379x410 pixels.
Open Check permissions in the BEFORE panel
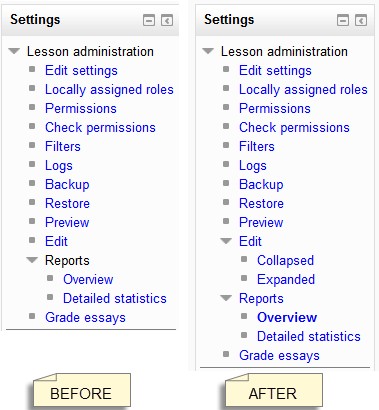[x=100, y=127]
